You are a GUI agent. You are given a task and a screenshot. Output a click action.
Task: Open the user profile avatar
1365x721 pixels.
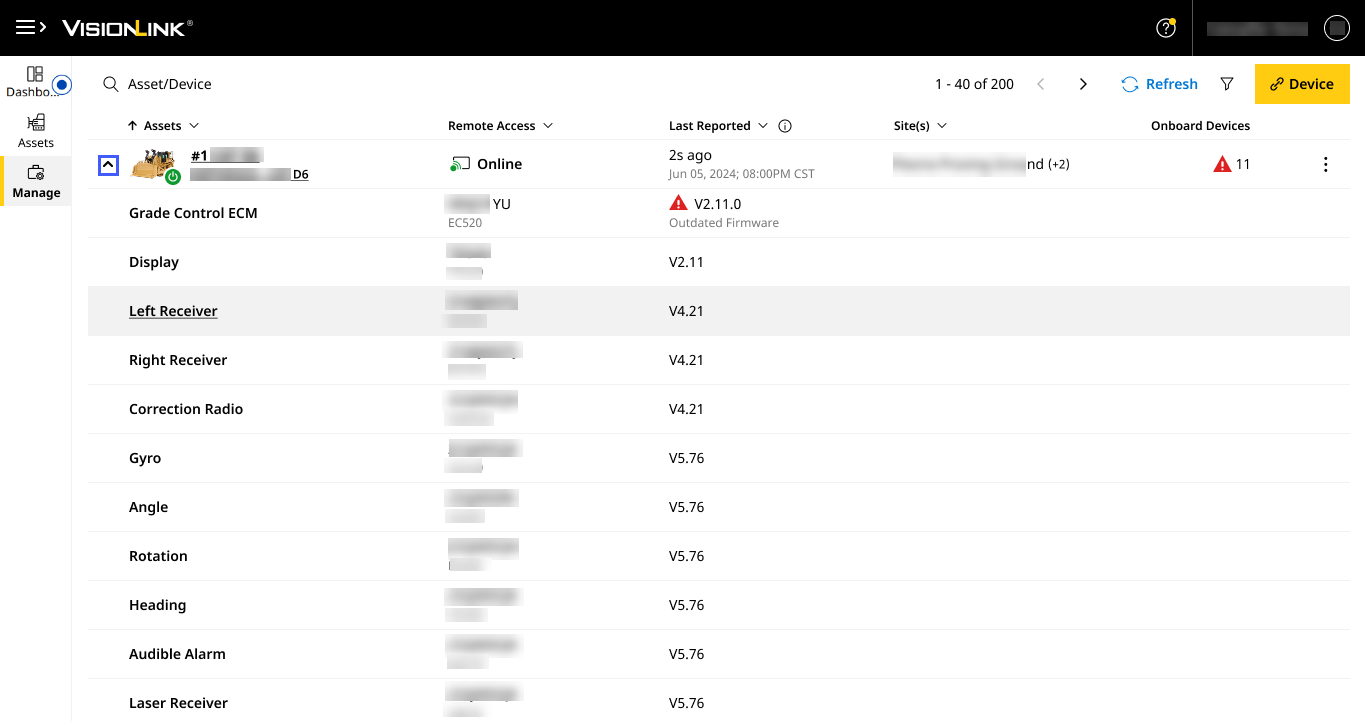[x=1336, y=28]
